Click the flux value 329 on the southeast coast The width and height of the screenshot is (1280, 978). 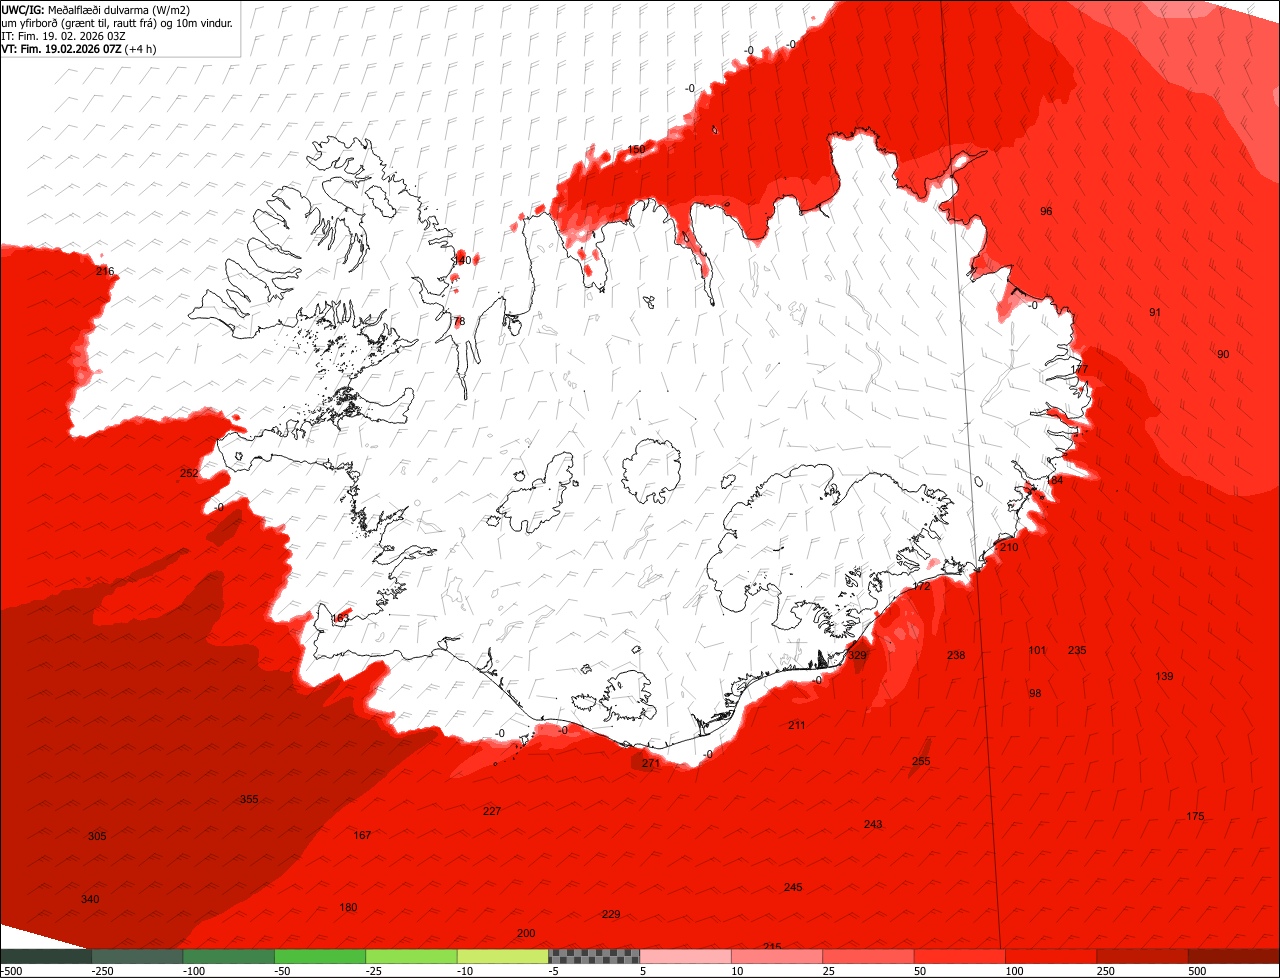pyautogui.click(x=858, y=655)
